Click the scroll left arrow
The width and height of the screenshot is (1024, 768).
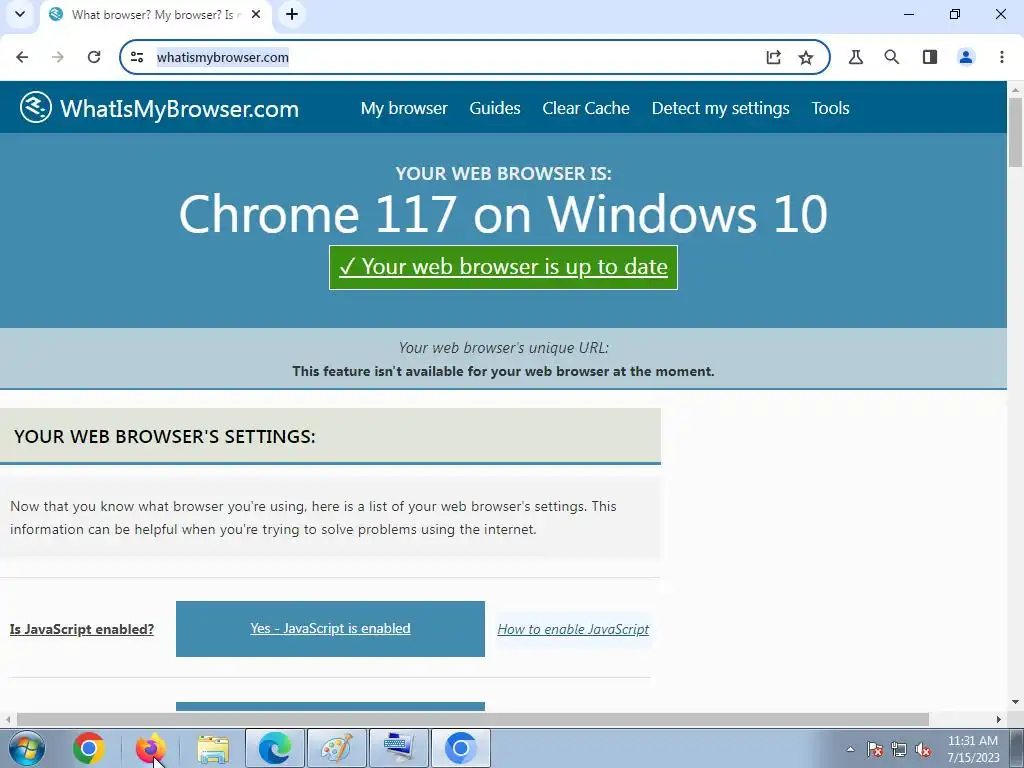[x=7, y=719]
